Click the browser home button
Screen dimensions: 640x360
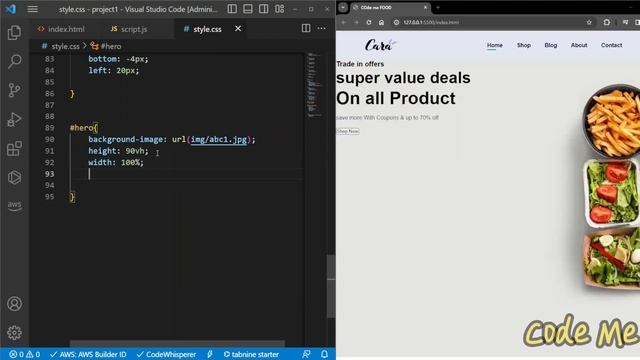coord(381,22)
